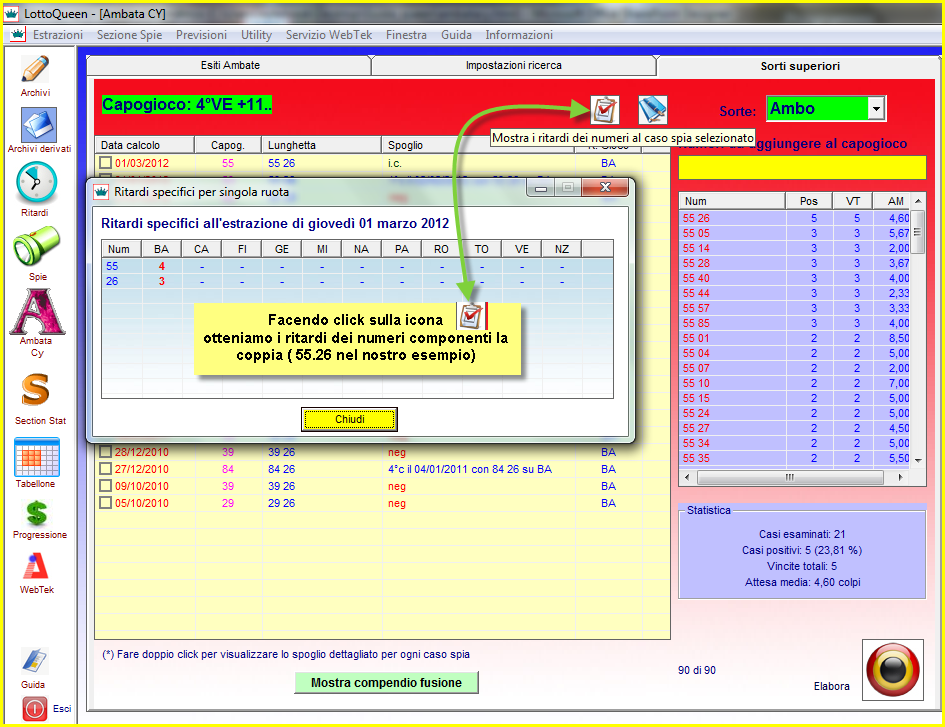Click number 55 in the Ritardi dialog

112,266
